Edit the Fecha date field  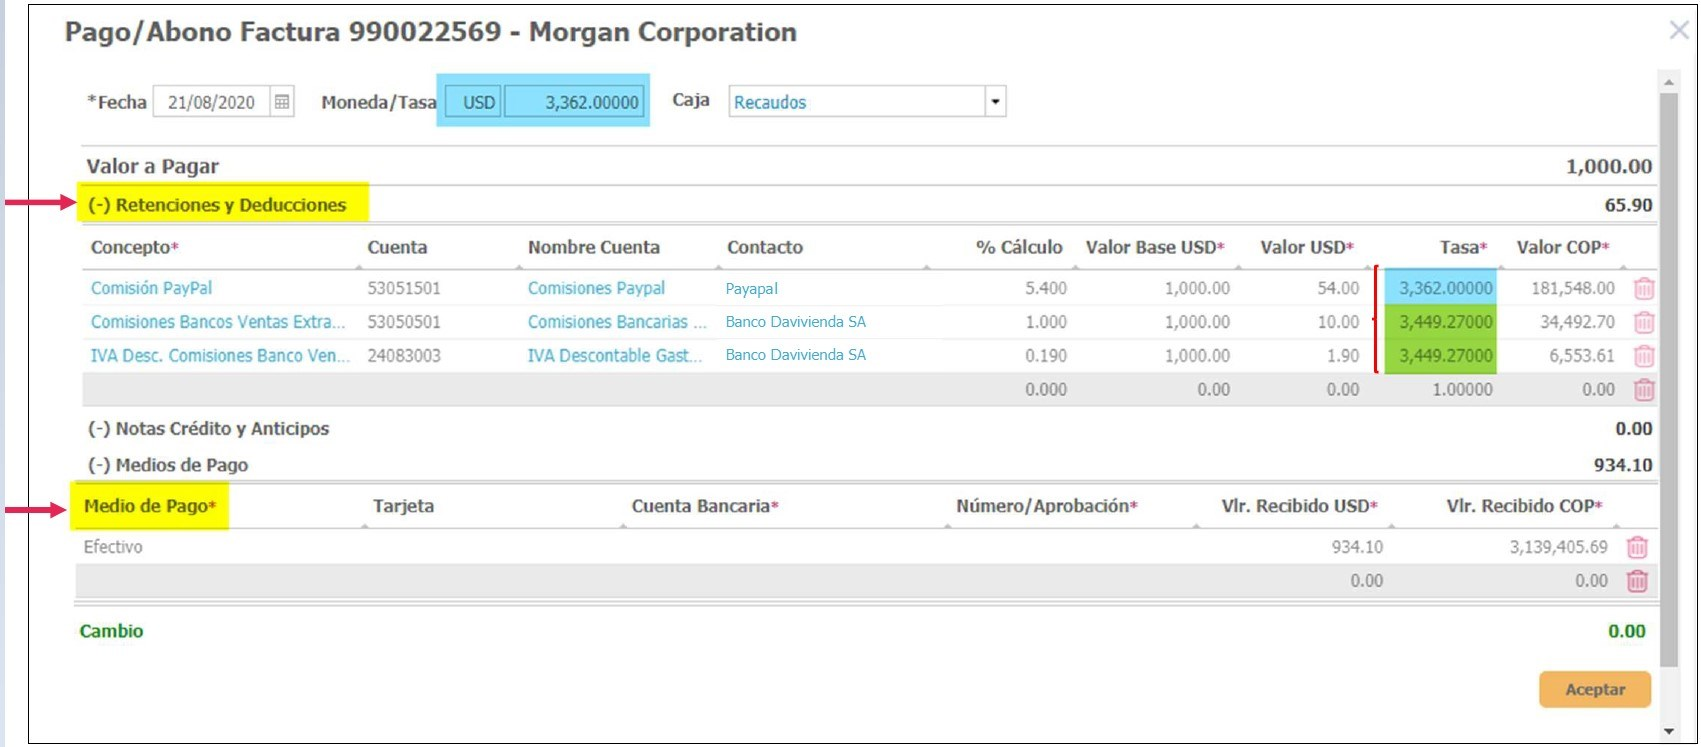[x=211, y=102]
